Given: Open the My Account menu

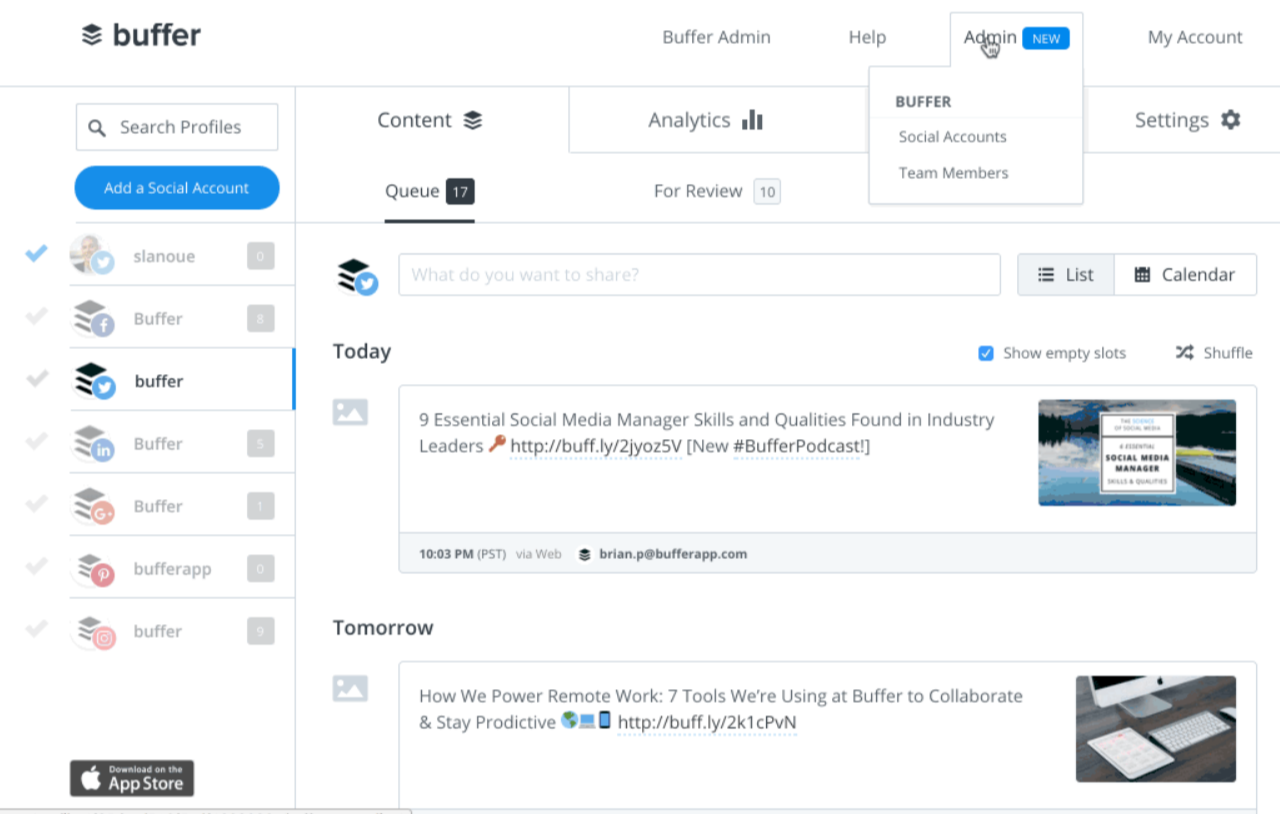Looking at the screenshot, I should [x=1195, y=38].
